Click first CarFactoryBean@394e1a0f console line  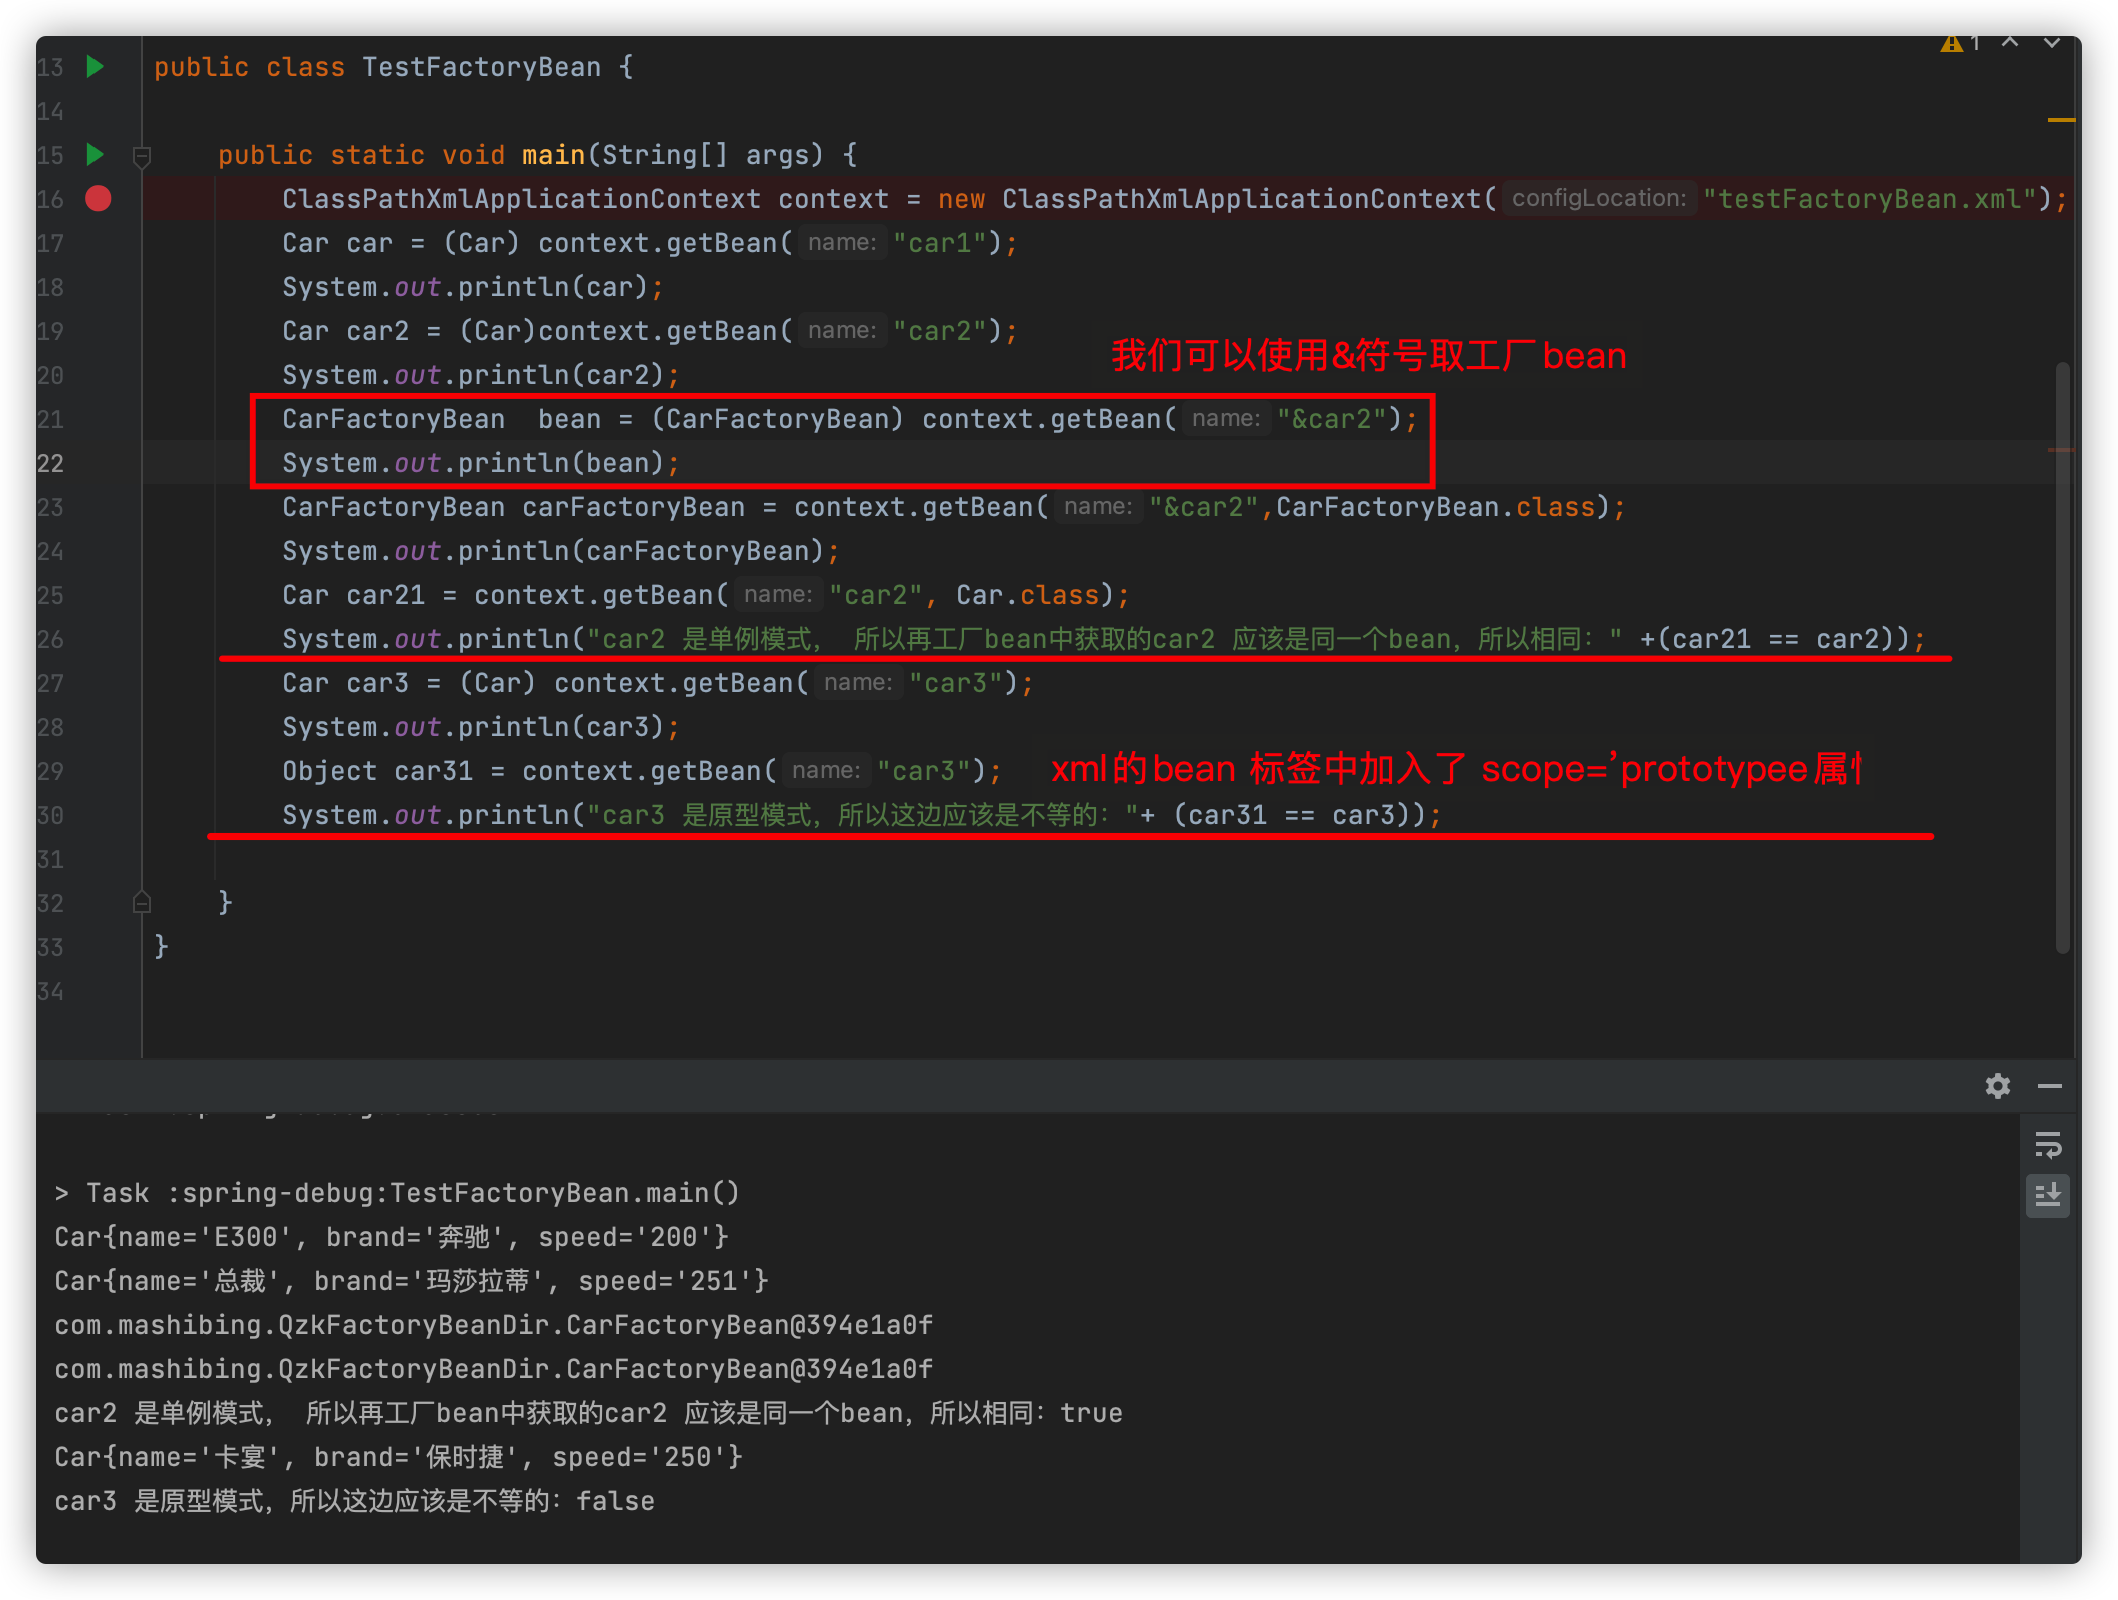coord(494,1325)
